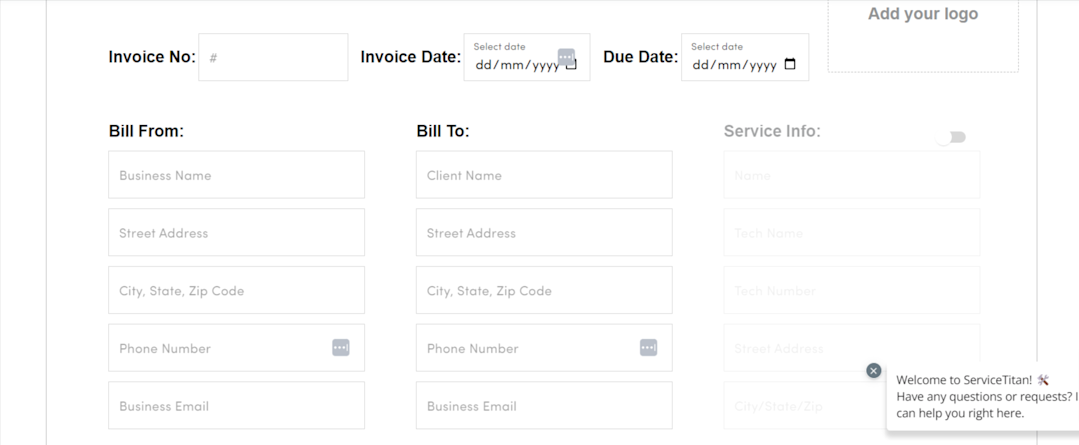Open the Welcome to ServiceTitan chat message
Viewport: 1079px width, 445px height.
click(984, 397)
